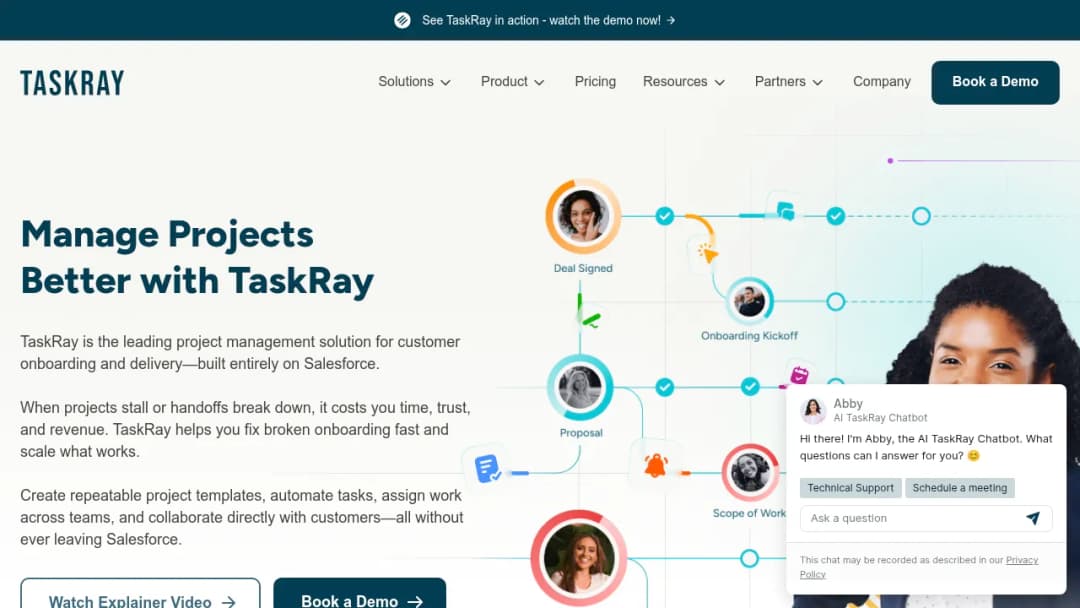
Task: Open the watch the demo banner link
Action: [x=548, y=21]
